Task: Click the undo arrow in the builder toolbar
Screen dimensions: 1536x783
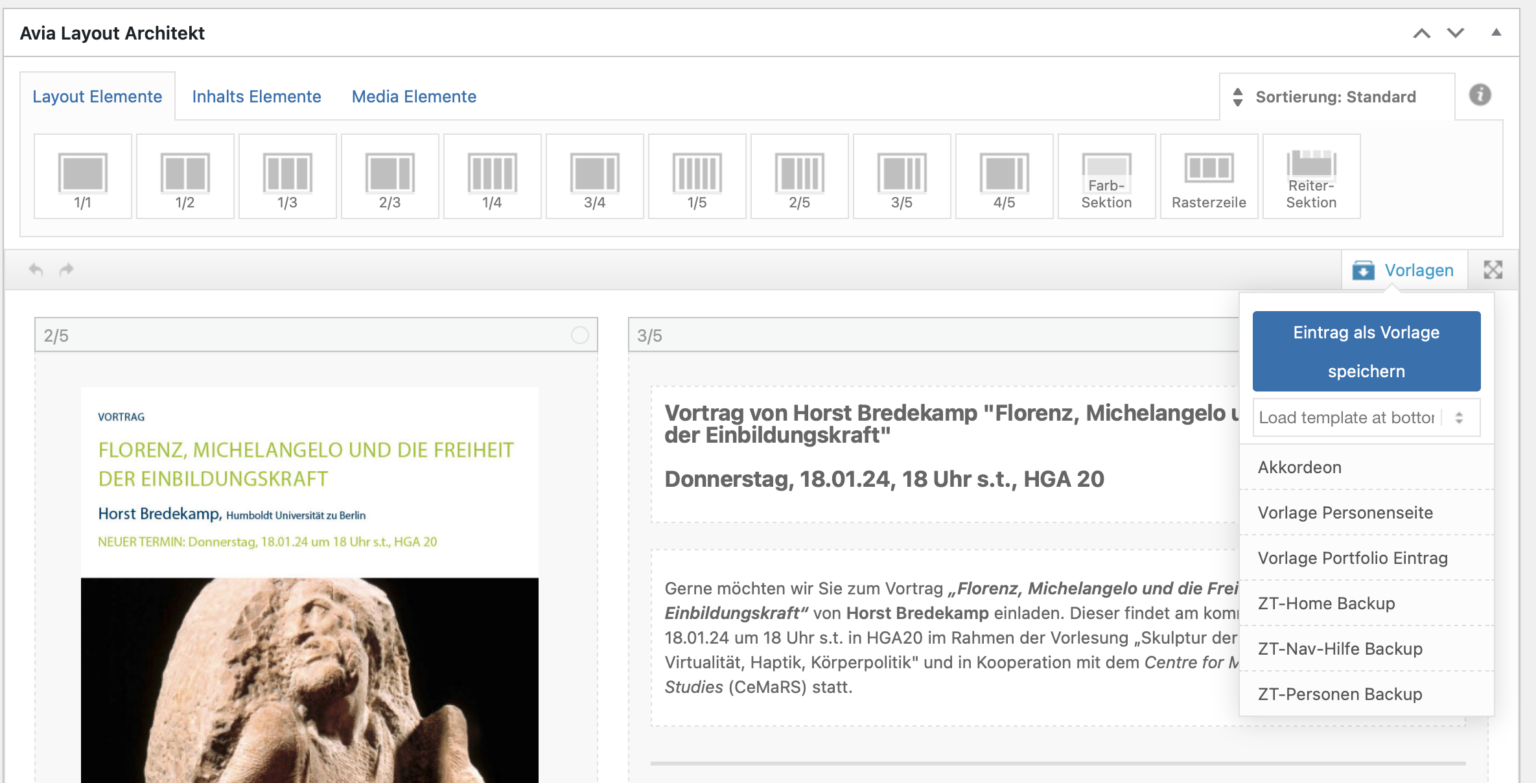Action: pos(36,270)
